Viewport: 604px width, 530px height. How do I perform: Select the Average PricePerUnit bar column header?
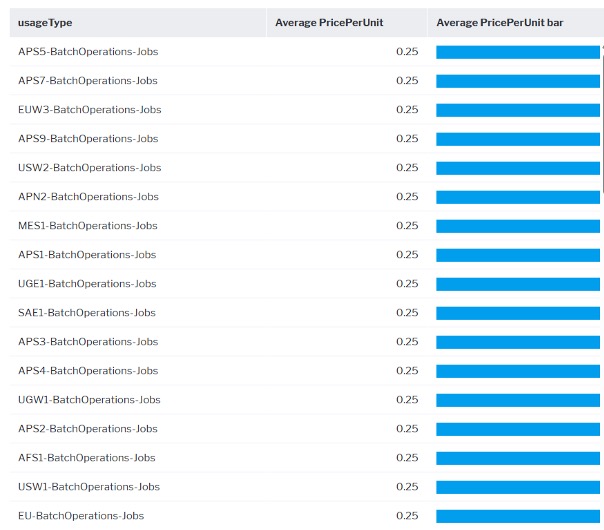tap(499, 22)
